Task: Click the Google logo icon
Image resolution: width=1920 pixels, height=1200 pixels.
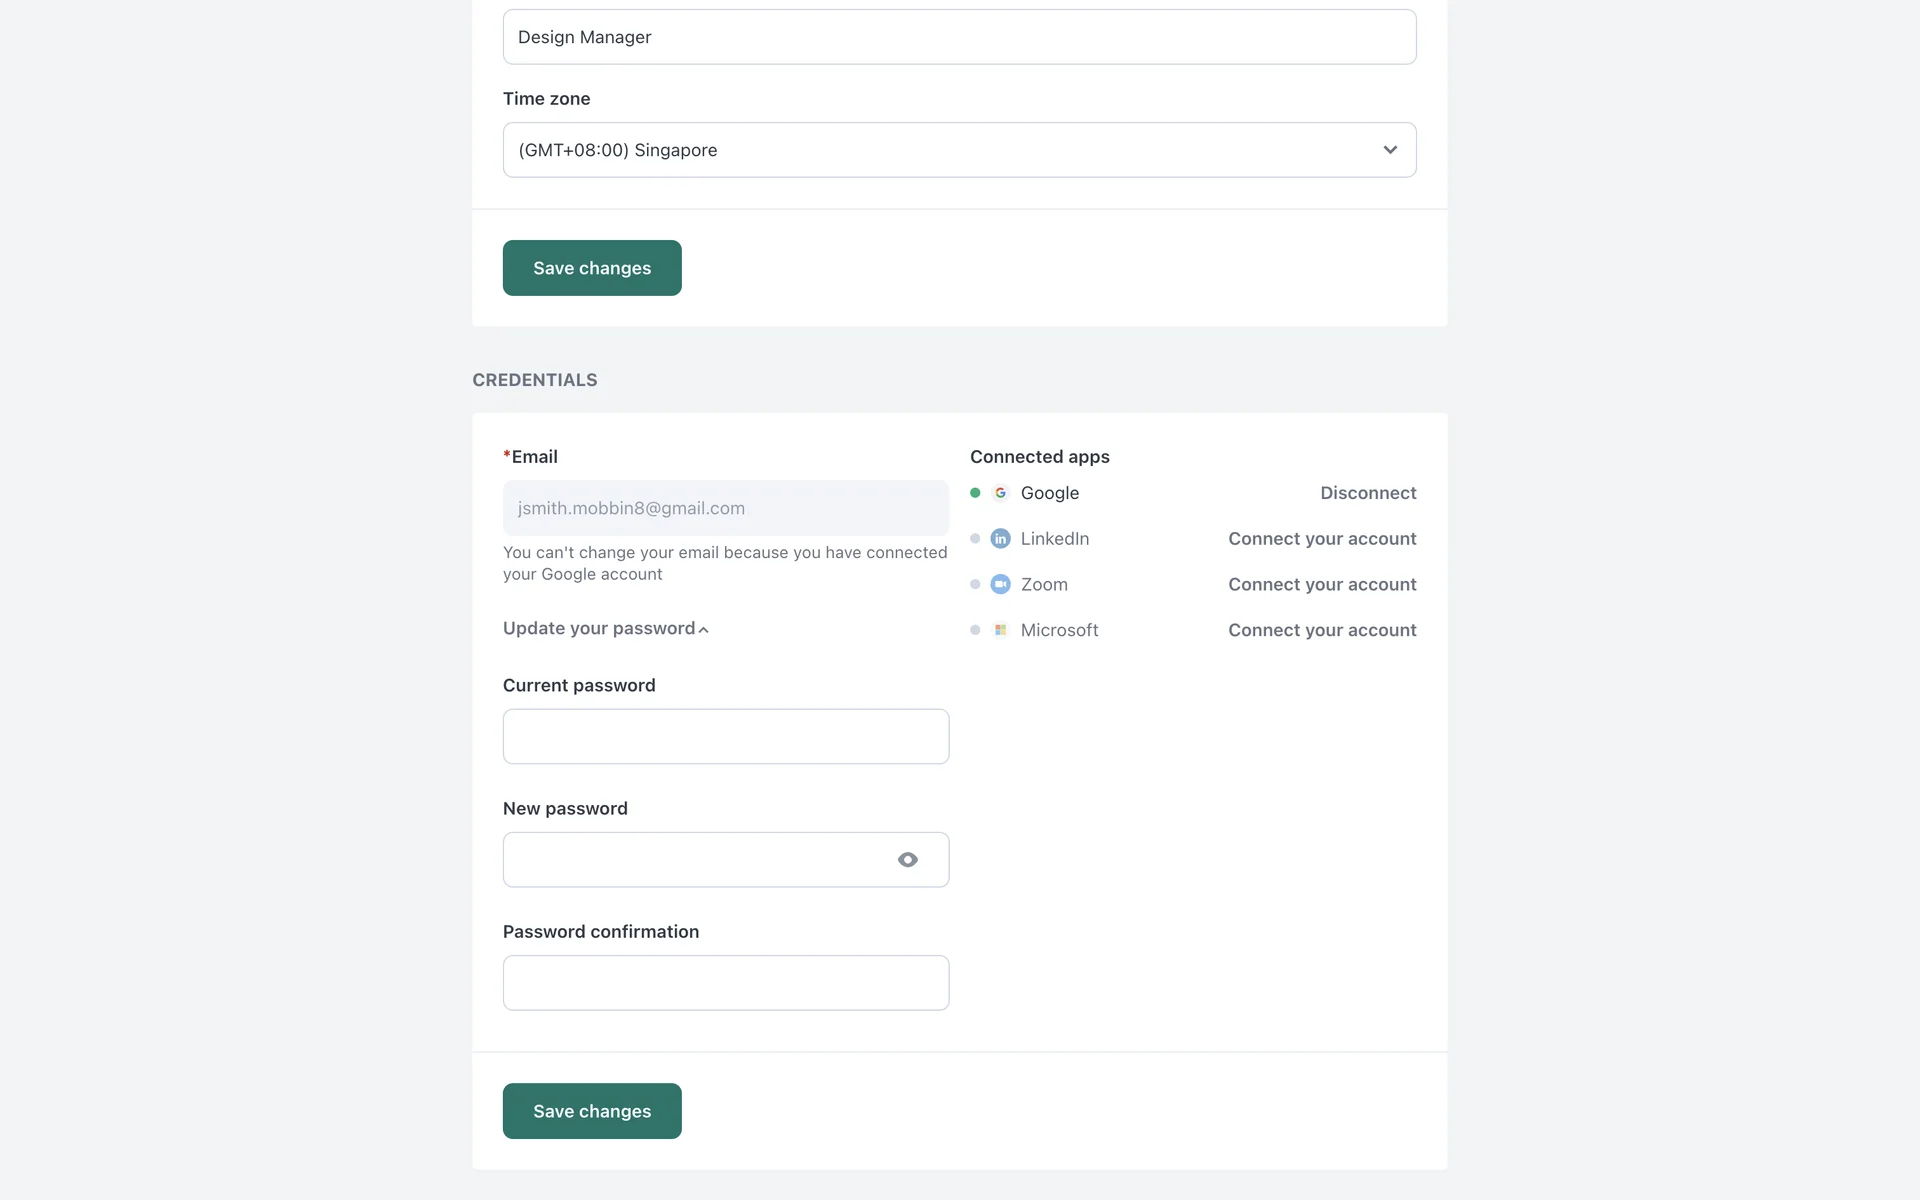Action: click(x=1000, y=493)
